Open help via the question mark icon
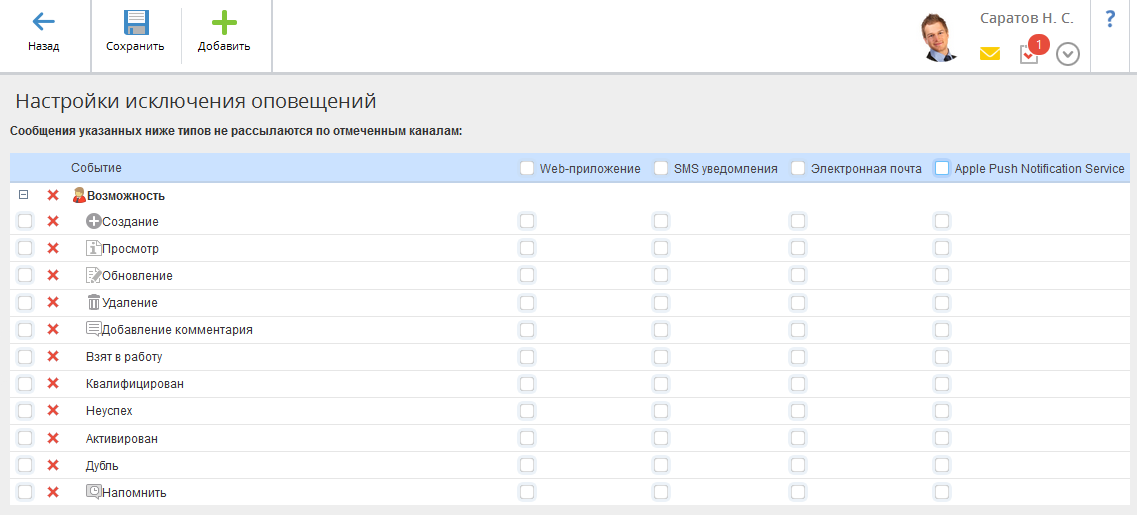Screen dimensions: 1137x515 pyautogui.click(x=1109, y=20)
